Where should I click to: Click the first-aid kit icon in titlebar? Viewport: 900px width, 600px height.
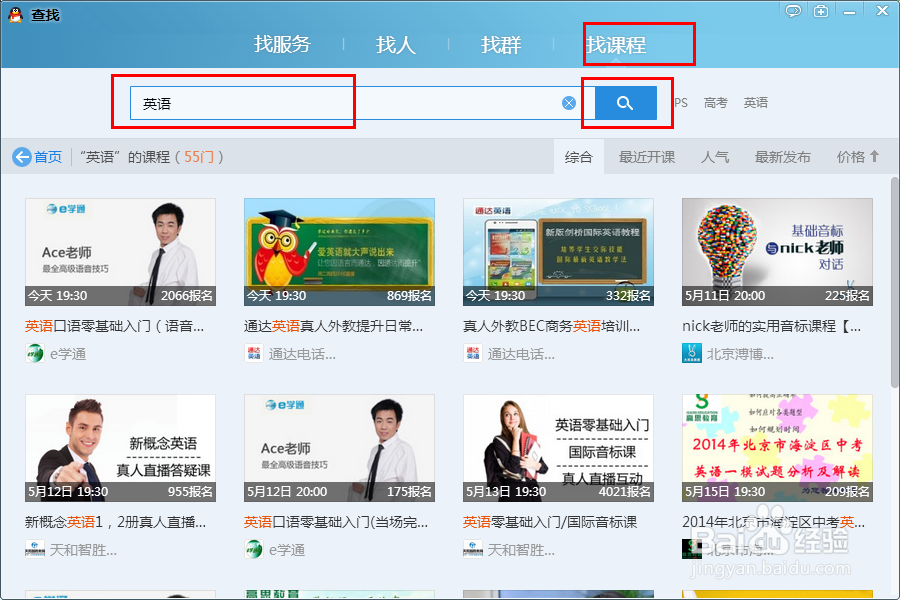[822, 10]
